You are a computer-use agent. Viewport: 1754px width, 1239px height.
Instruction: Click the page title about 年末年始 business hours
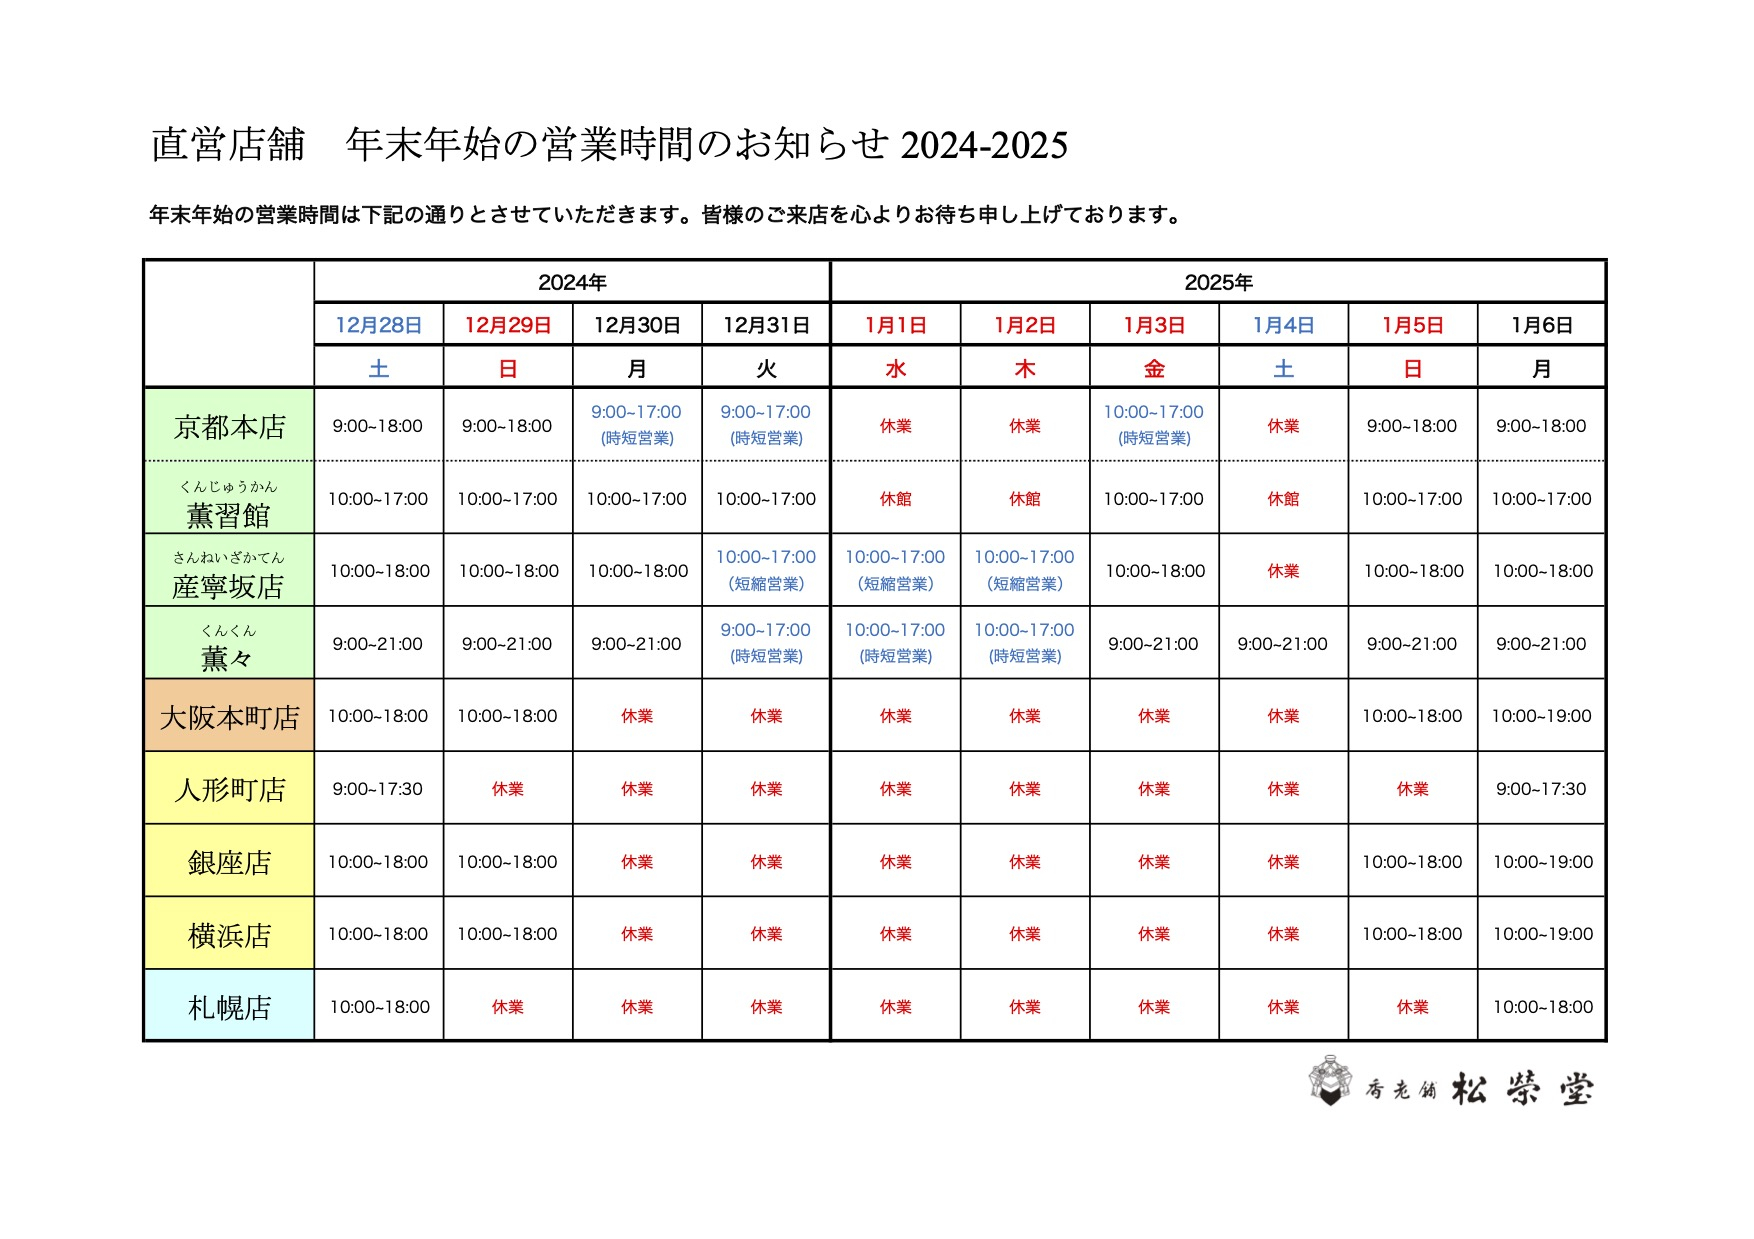pyautogui.click(x=609, y=145)
